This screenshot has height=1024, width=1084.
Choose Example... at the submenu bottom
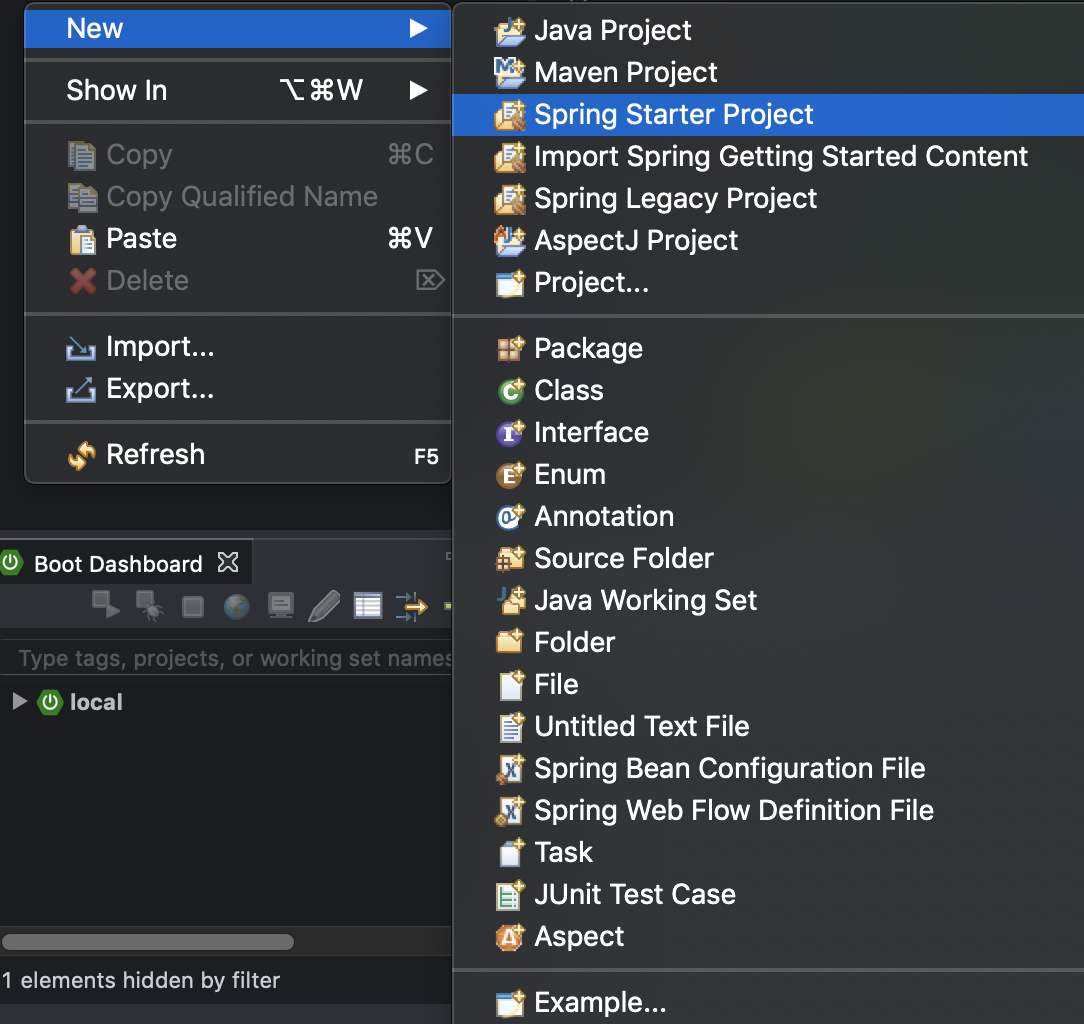[768, 1003]
